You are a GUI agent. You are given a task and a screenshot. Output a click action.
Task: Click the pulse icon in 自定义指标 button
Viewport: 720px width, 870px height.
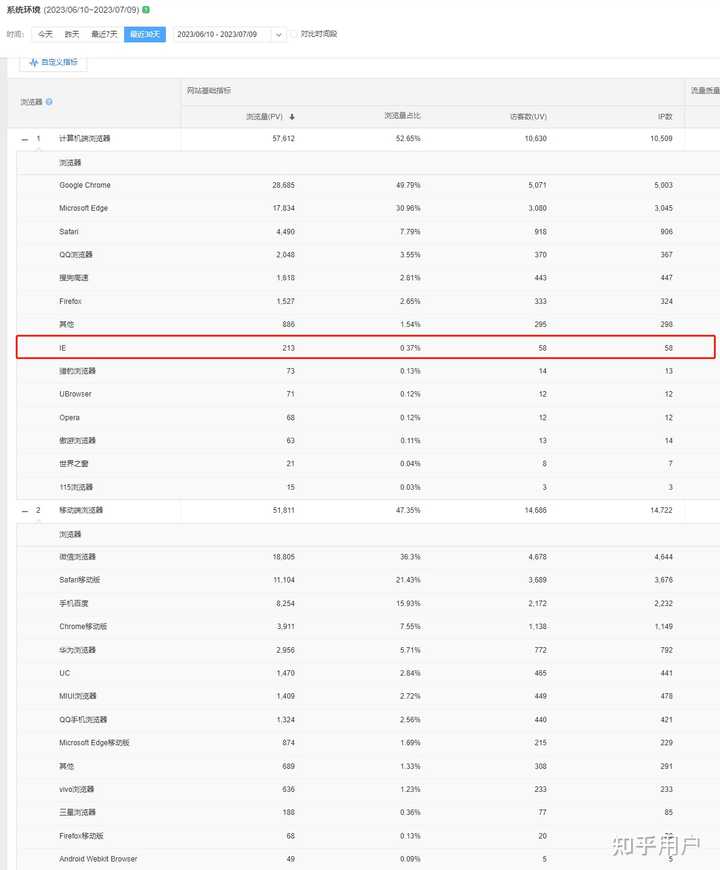pos(34,62)
